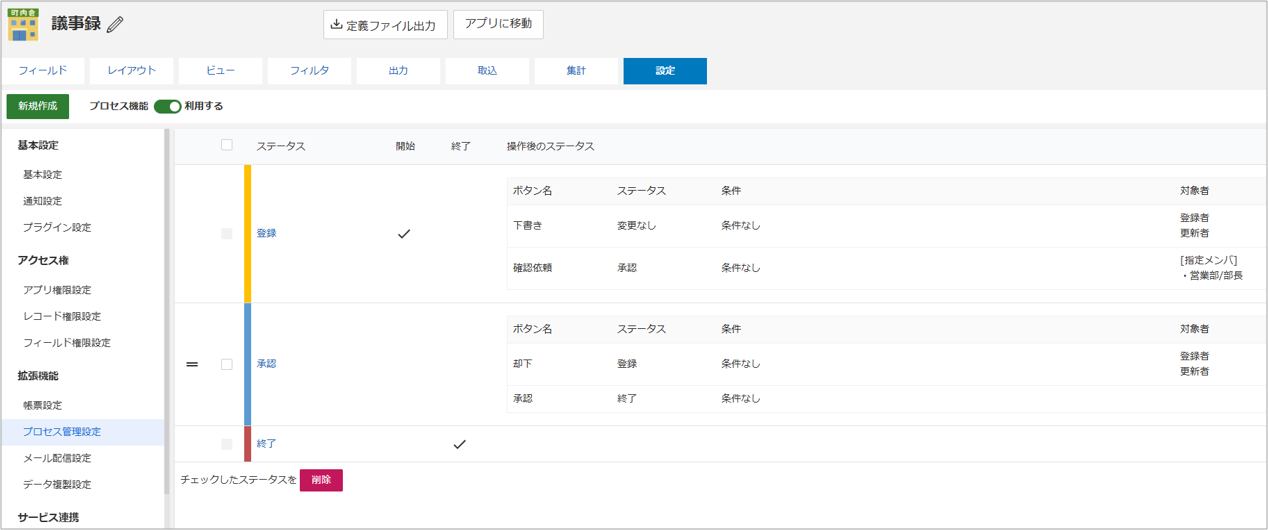Image resolution: width=1268 pixels, height=530 pixels.
Task: Check the select-all checkbox in the header
Action: click(227, 145)
